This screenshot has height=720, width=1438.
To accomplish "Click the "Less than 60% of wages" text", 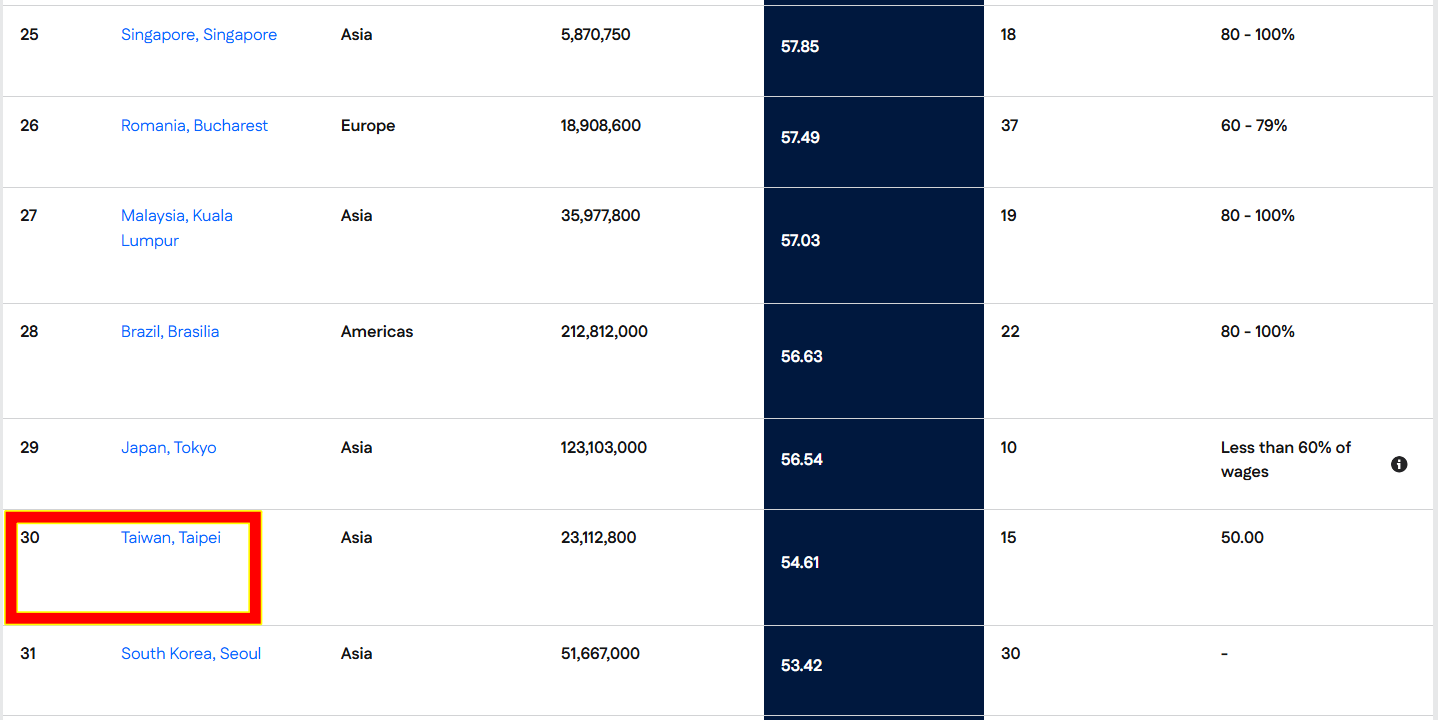I will 1285,460.
